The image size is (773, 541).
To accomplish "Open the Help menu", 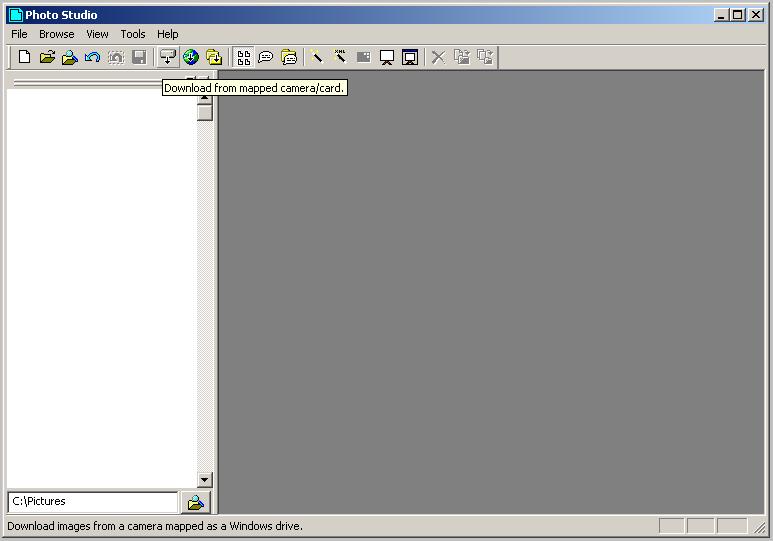I will pos(168,34).
